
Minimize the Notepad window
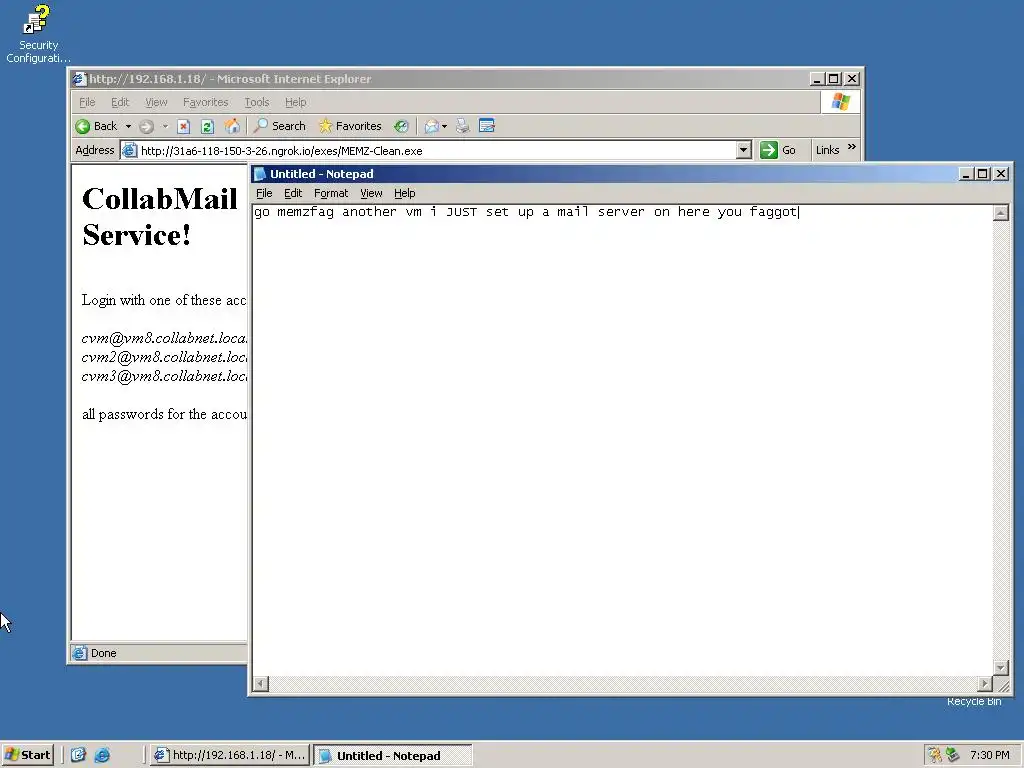pos(966,174)
